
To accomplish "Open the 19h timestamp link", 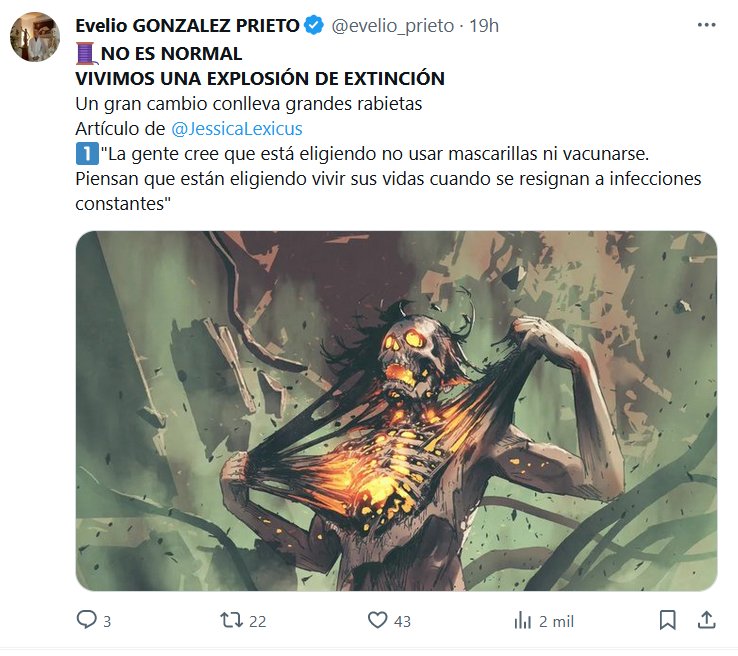I will click(484, 26).
